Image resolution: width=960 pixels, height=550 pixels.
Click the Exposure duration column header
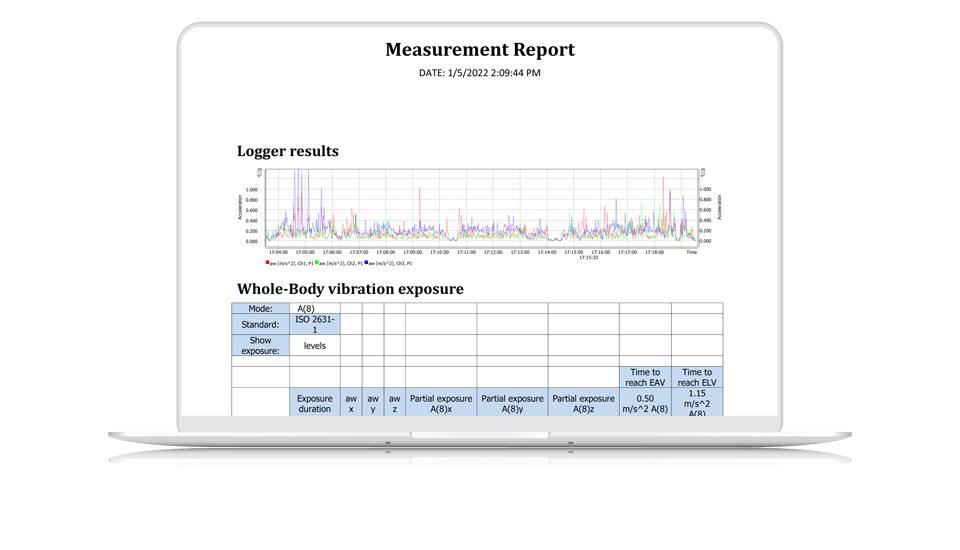pyautogui.click(x=315, y=403)
